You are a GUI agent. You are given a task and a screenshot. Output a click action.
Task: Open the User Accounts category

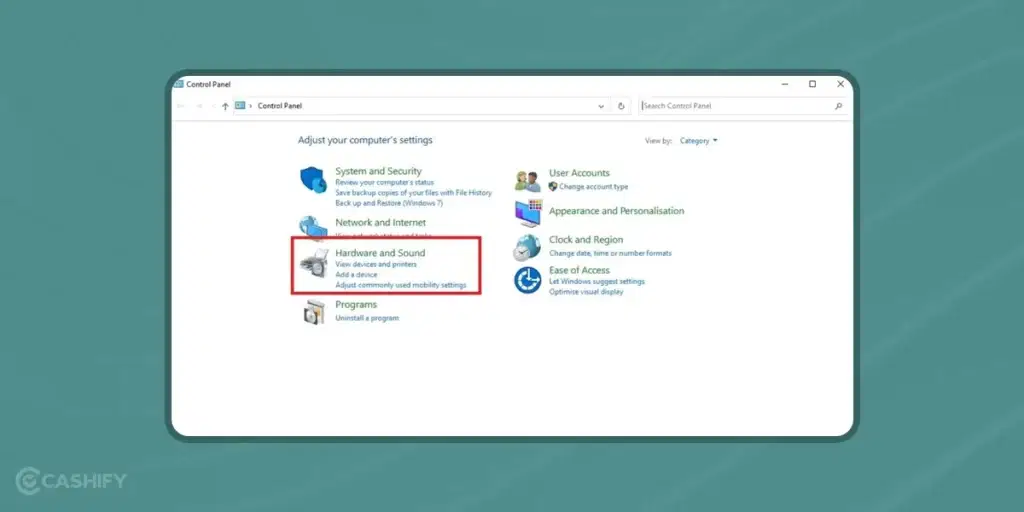(x=579, y=173)
